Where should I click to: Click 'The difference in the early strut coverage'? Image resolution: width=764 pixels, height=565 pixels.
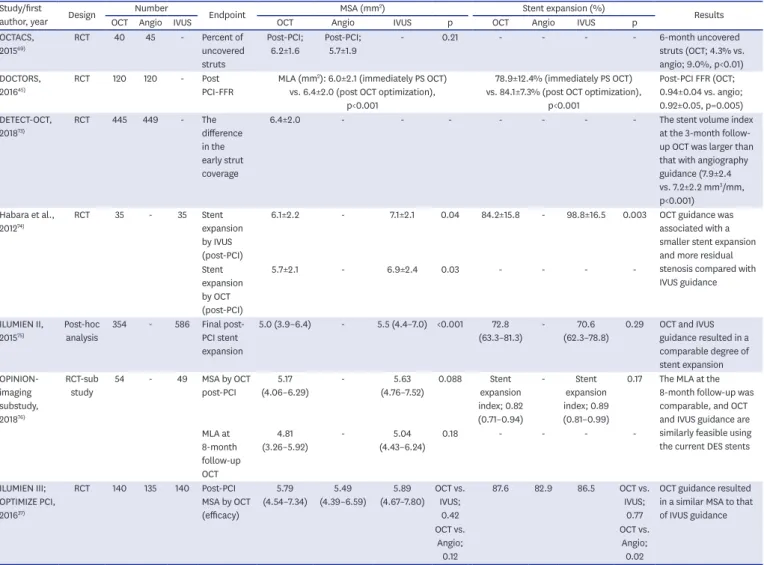[x=223, y=147]
